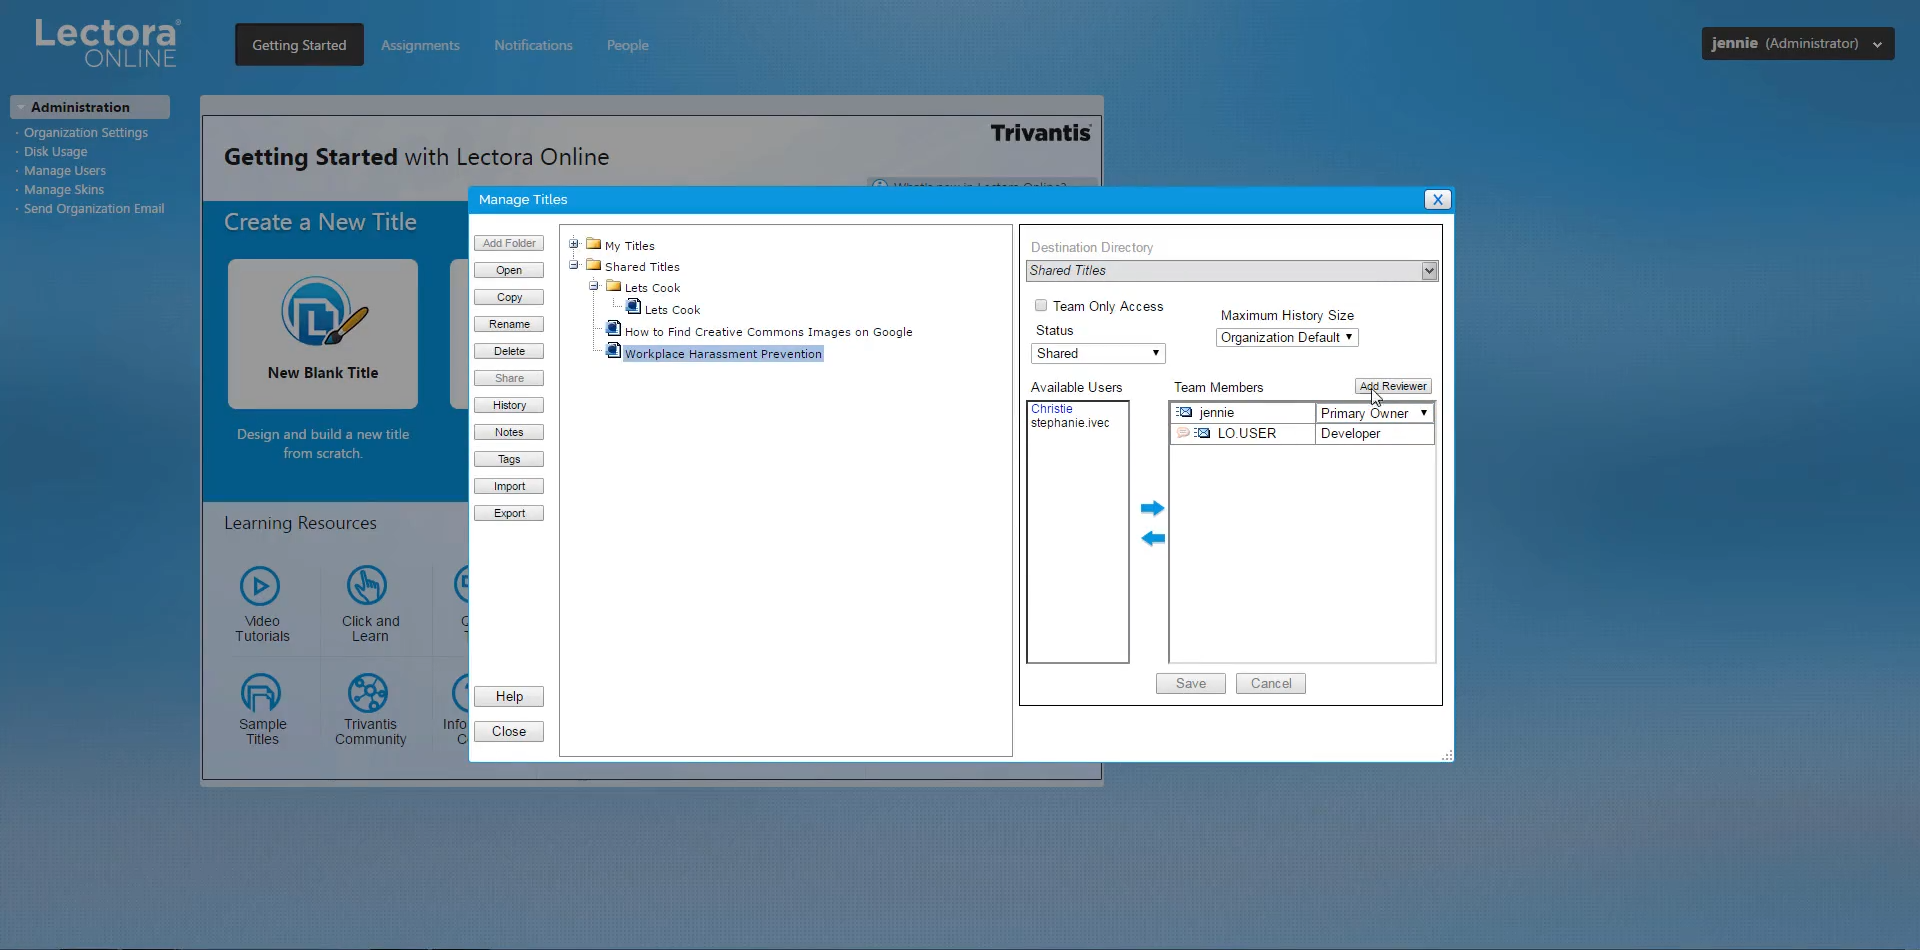Open the Sample Titles icon

tap(261, 693)
